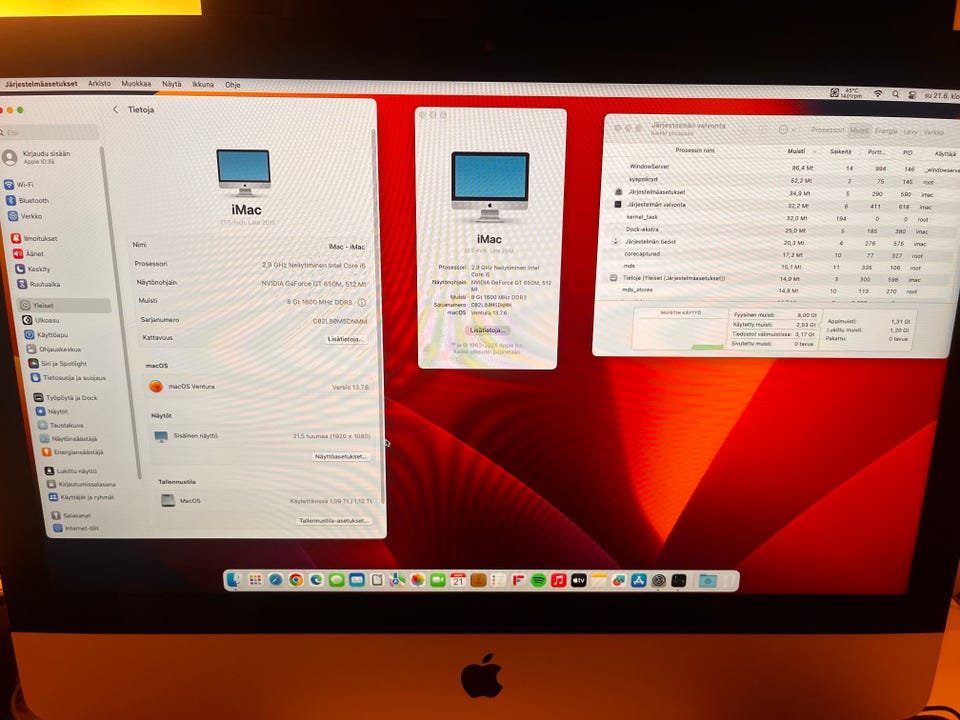Open the more-actions dropdown in Järjestelmän valvonta toolbar

tap(787, 130)
